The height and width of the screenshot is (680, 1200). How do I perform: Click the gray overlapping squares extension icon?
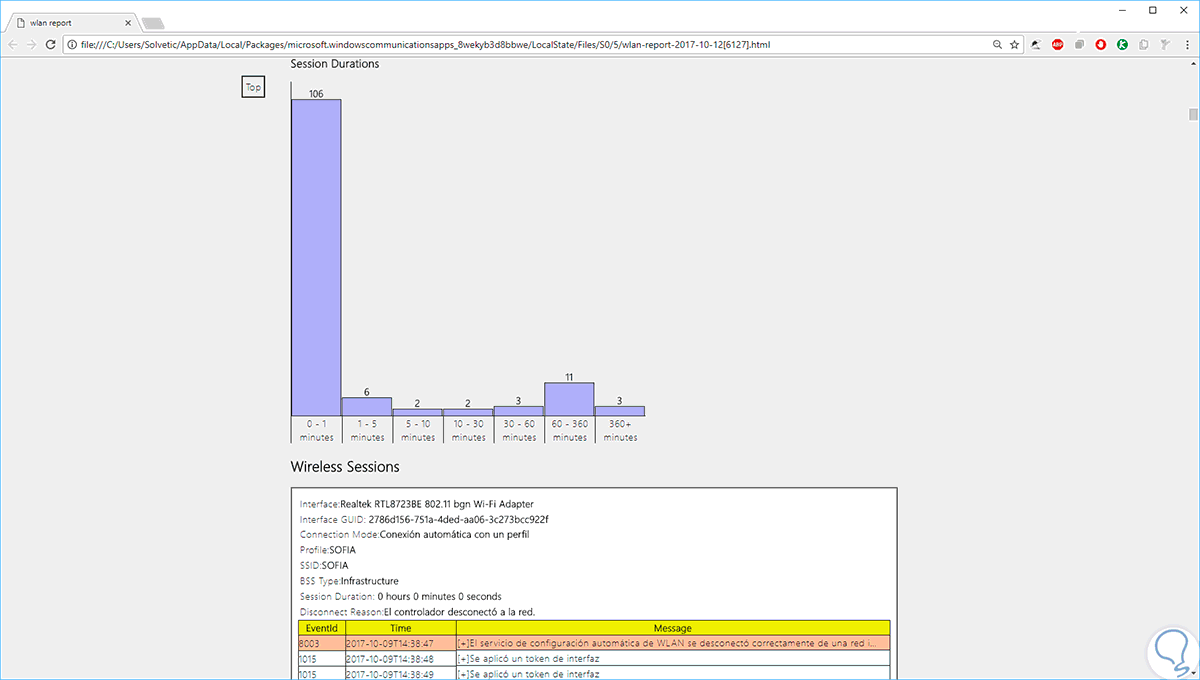pyautogui.click(x=1079, y=45)
